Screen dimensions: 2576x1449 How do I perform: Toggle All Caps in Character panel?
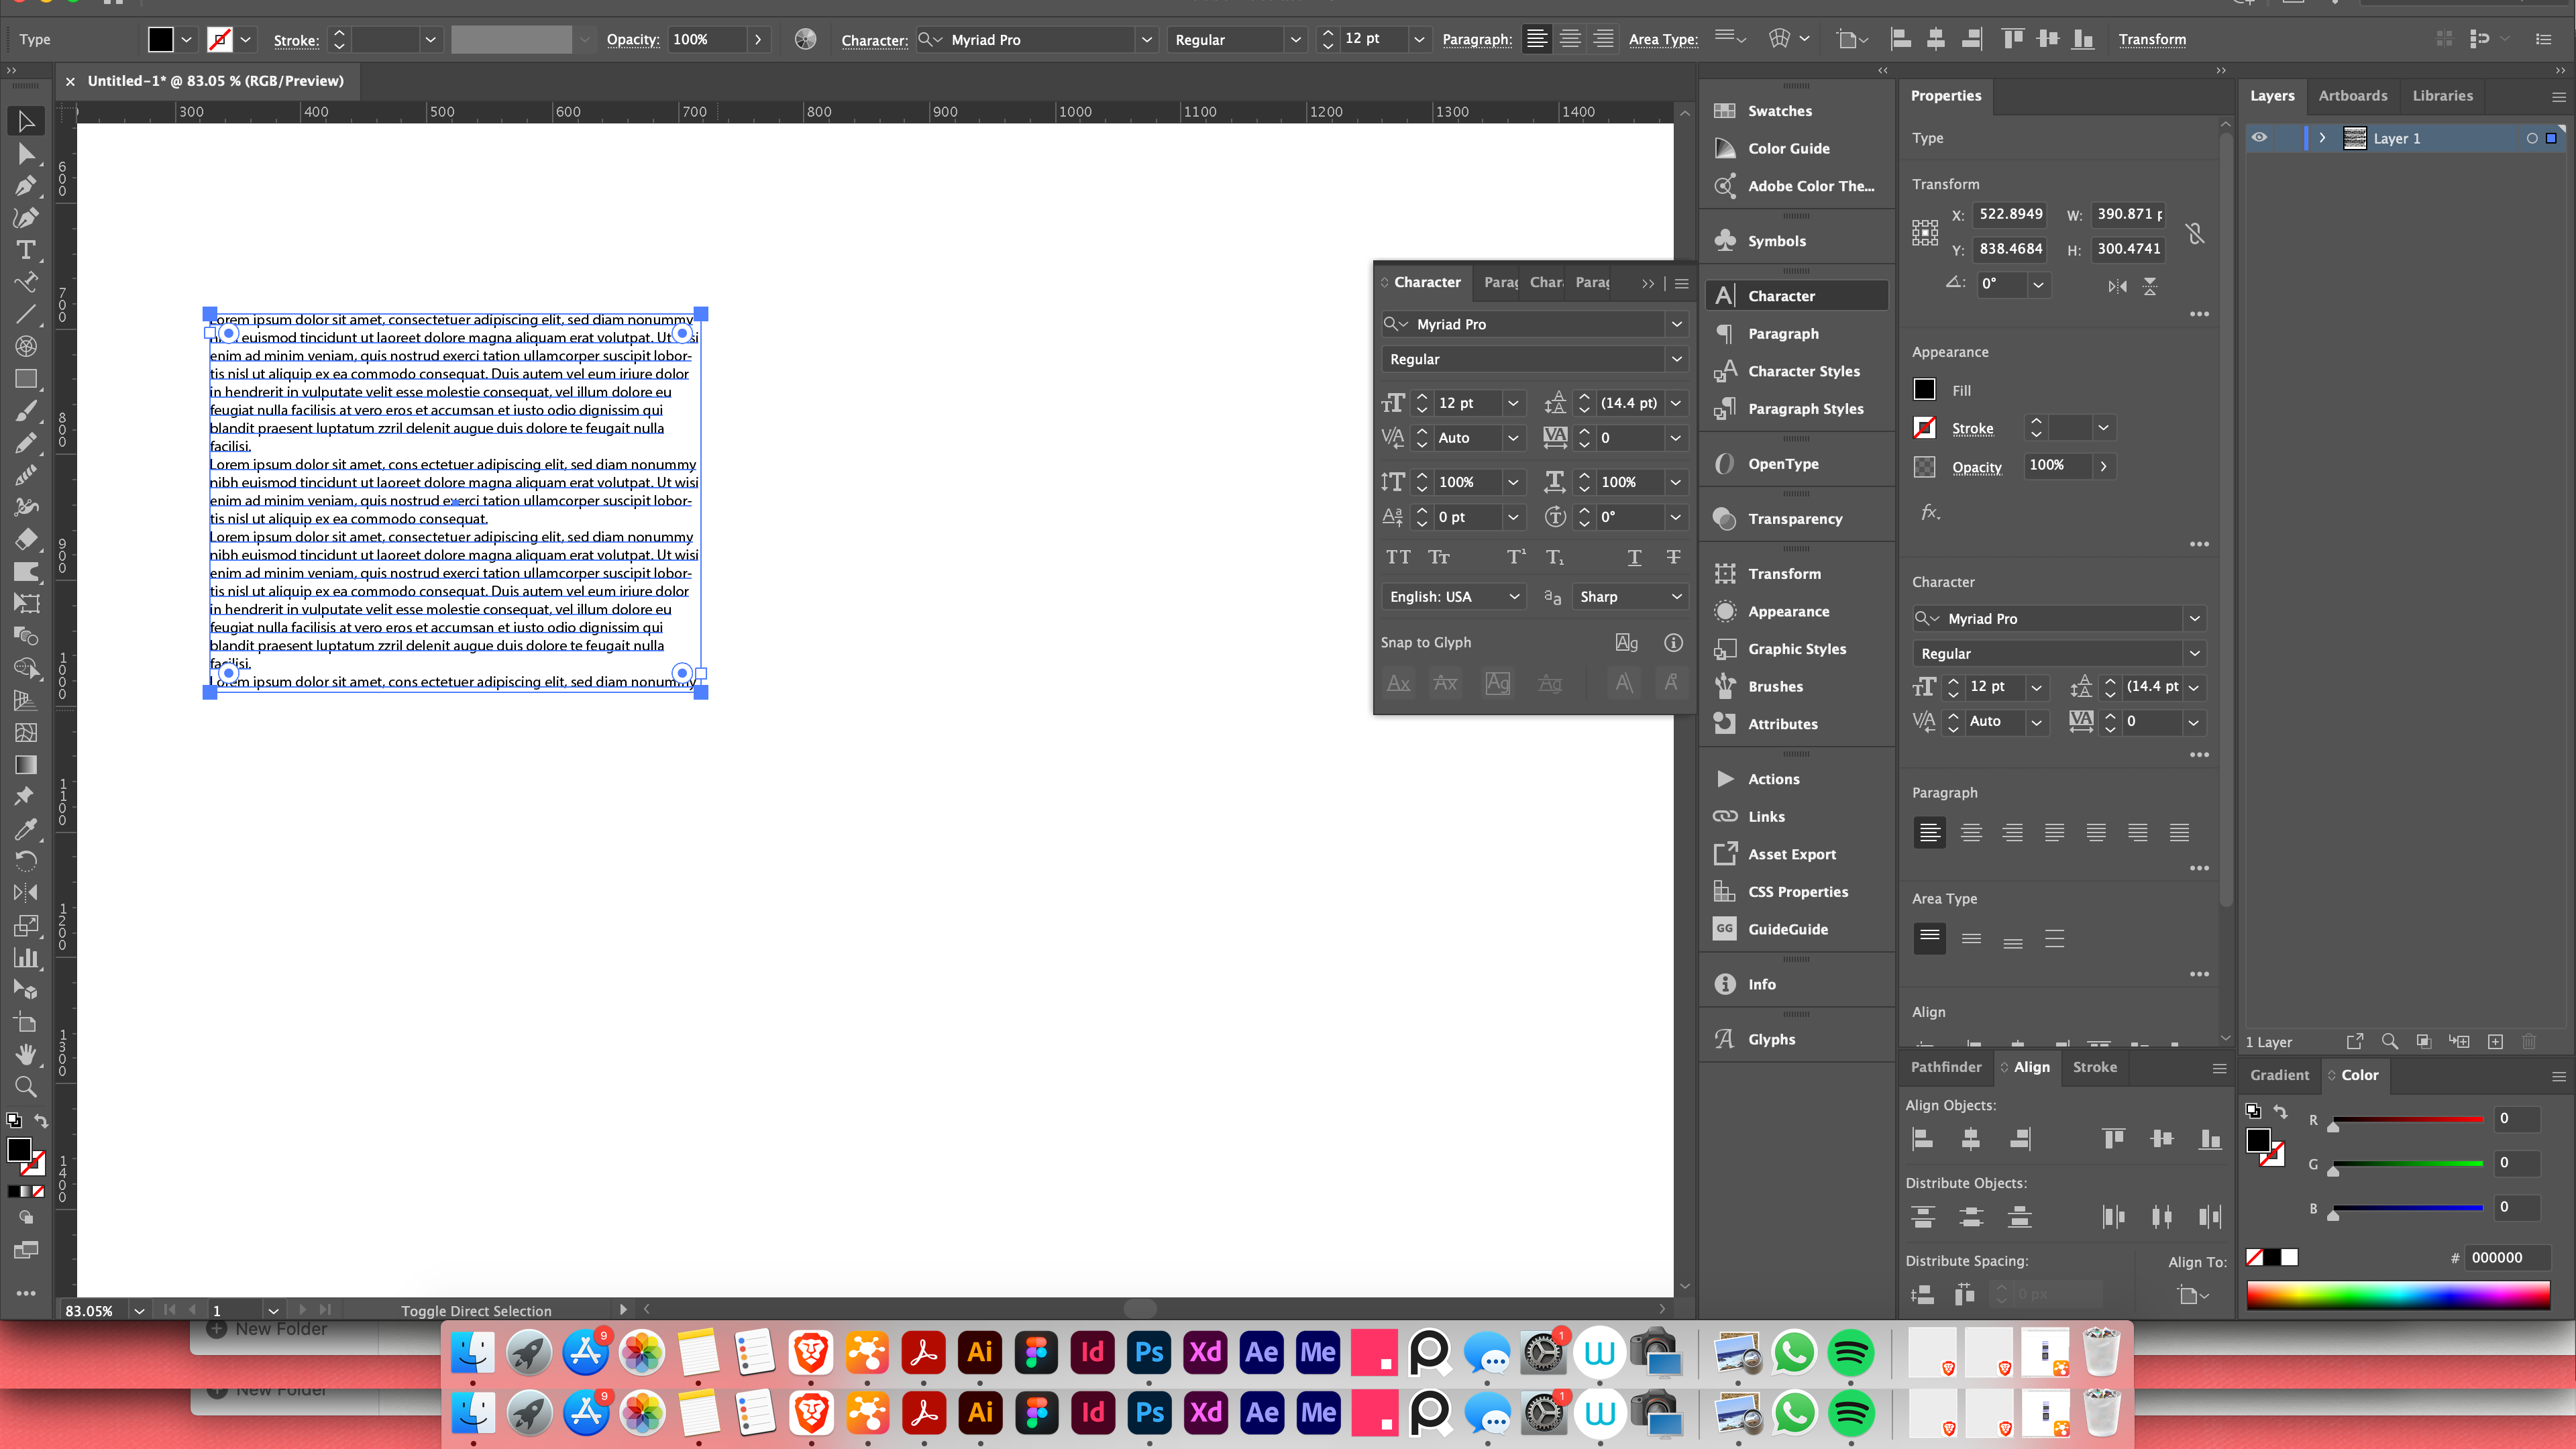1398,557
